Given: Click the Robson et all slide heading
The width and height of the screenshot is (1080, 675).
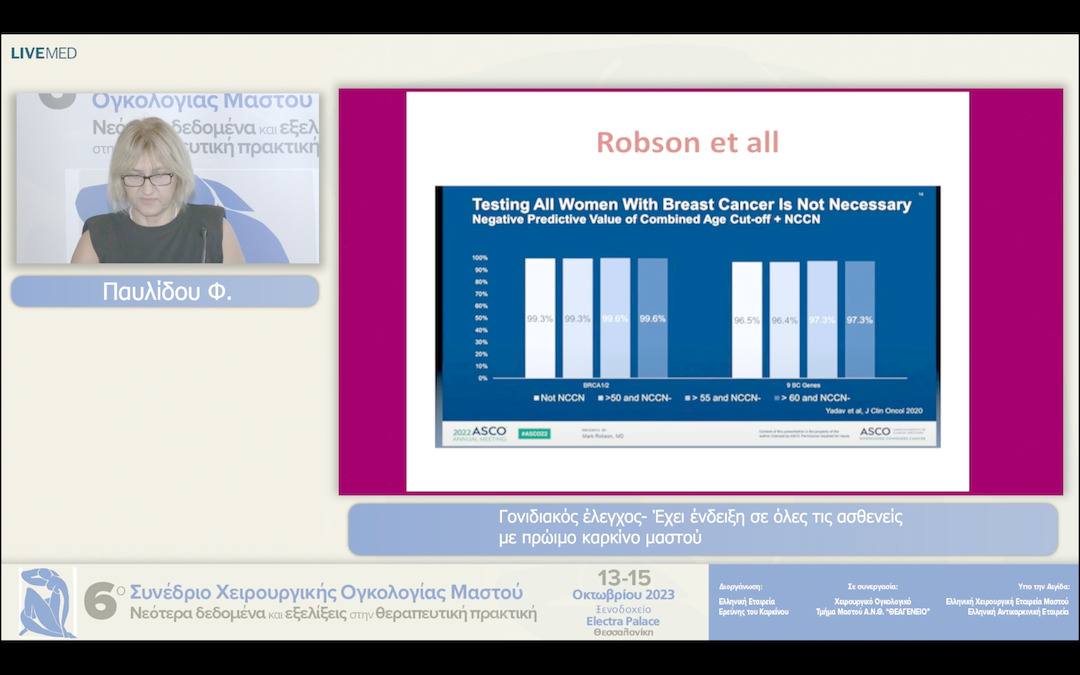Looking at the screenshot, I should (x=687, y=142).
